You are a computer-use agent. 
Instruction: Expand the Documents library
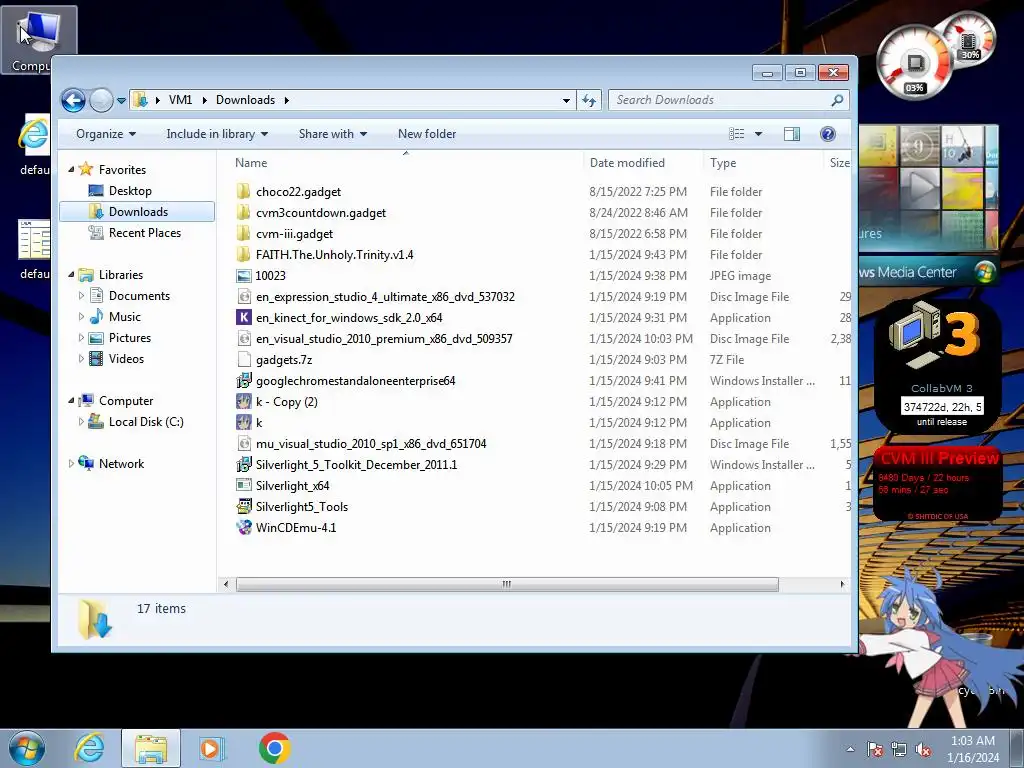[x=81, y=296]
